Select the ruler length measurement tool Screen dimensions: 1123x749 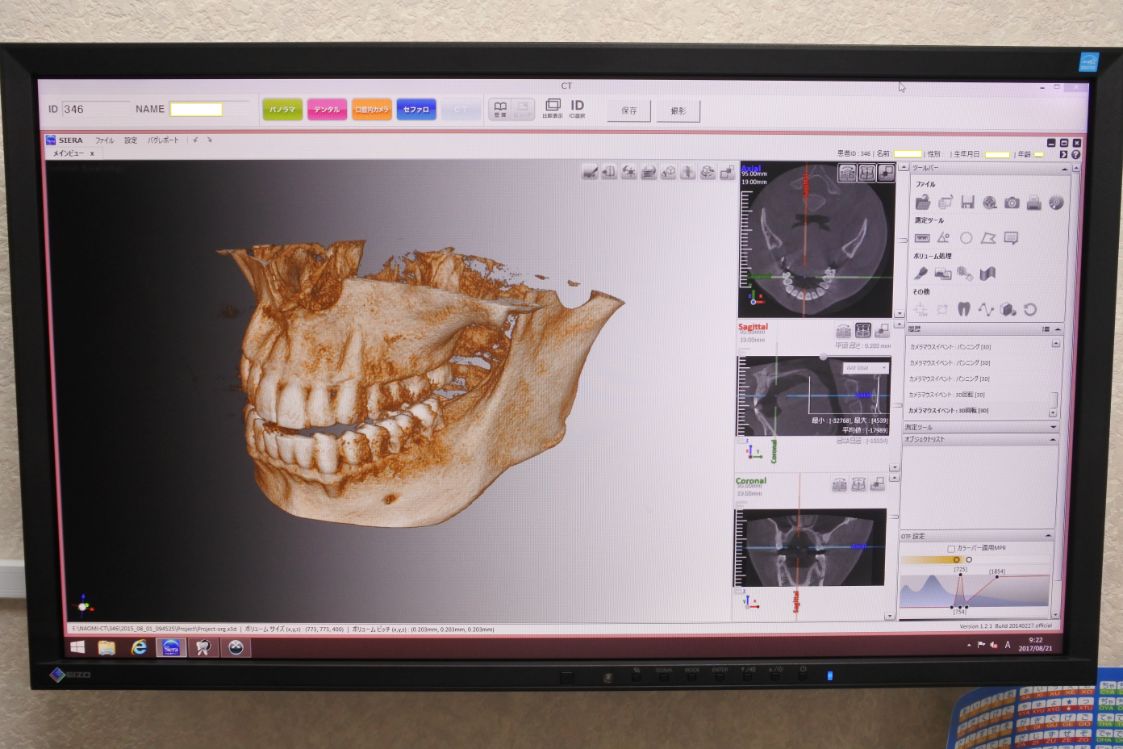[922, 238]
